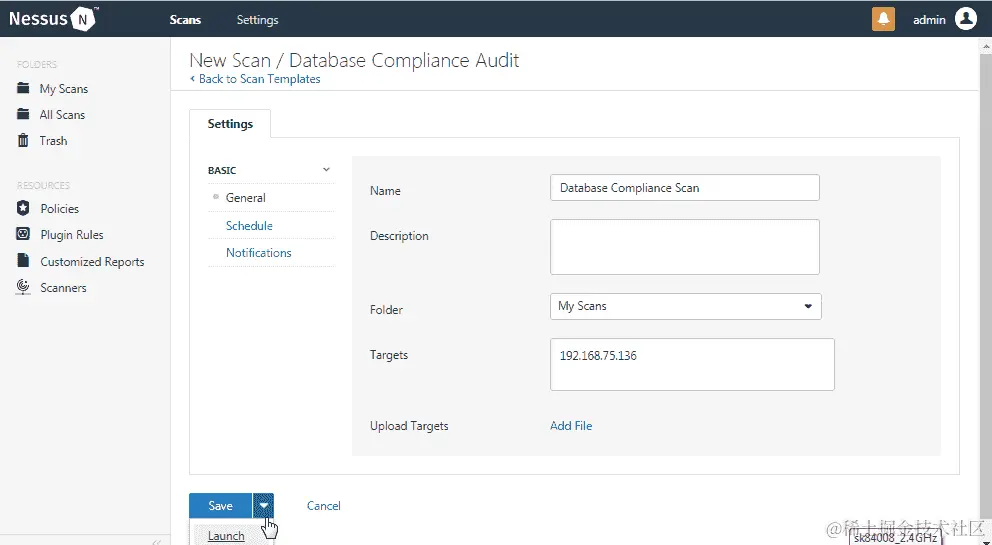This screenshot has height=545, width=992.
Task: Click the admin user avatar icon
Action: (965, 19)
